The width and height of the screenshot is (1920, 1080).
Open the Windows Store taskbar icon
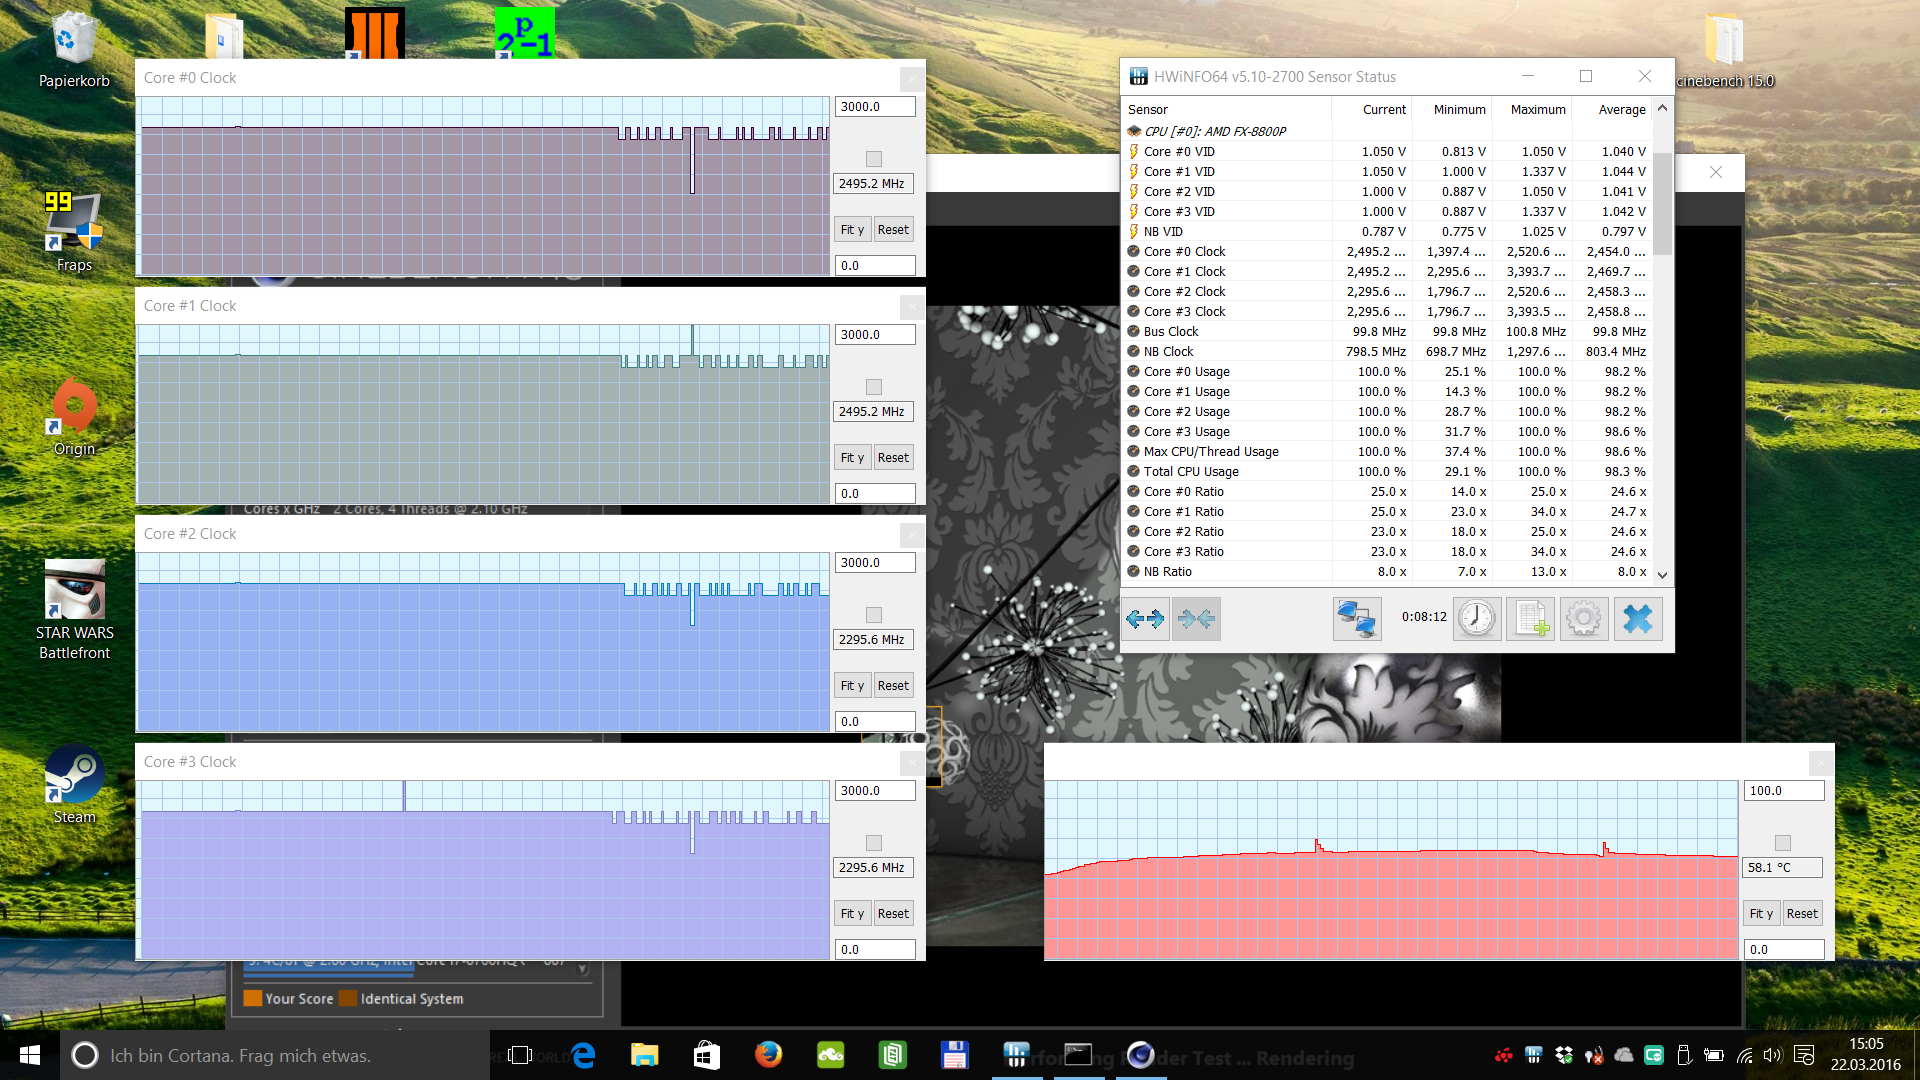point(707,1055)
